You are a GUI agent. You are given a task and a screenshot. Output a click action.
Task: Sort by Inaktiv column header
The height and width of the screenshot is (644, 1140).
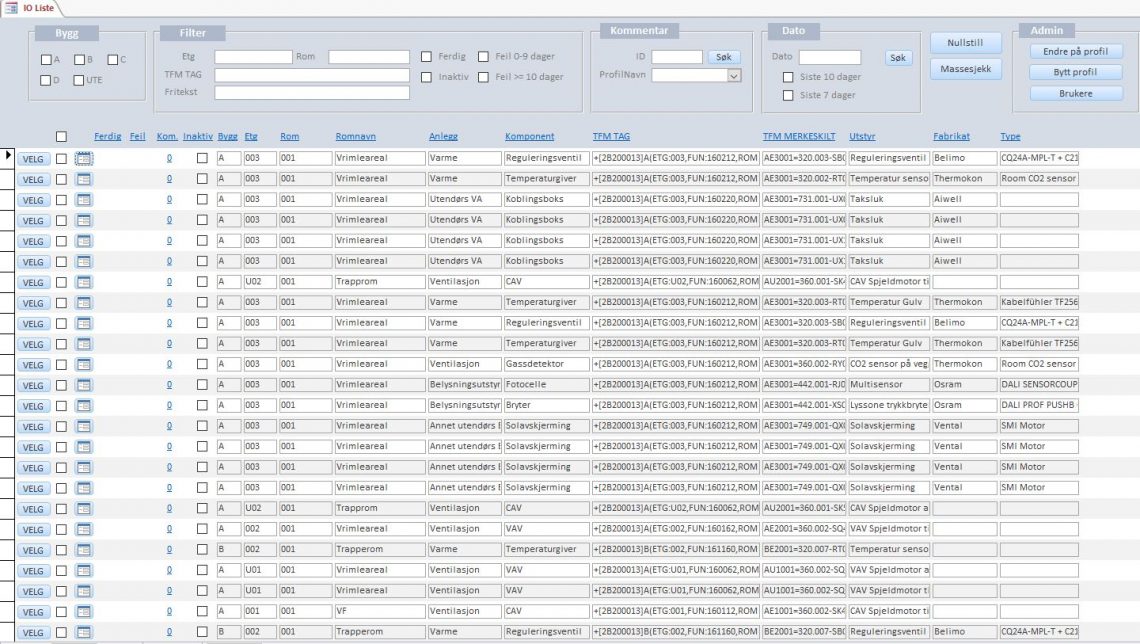[198, 137]
